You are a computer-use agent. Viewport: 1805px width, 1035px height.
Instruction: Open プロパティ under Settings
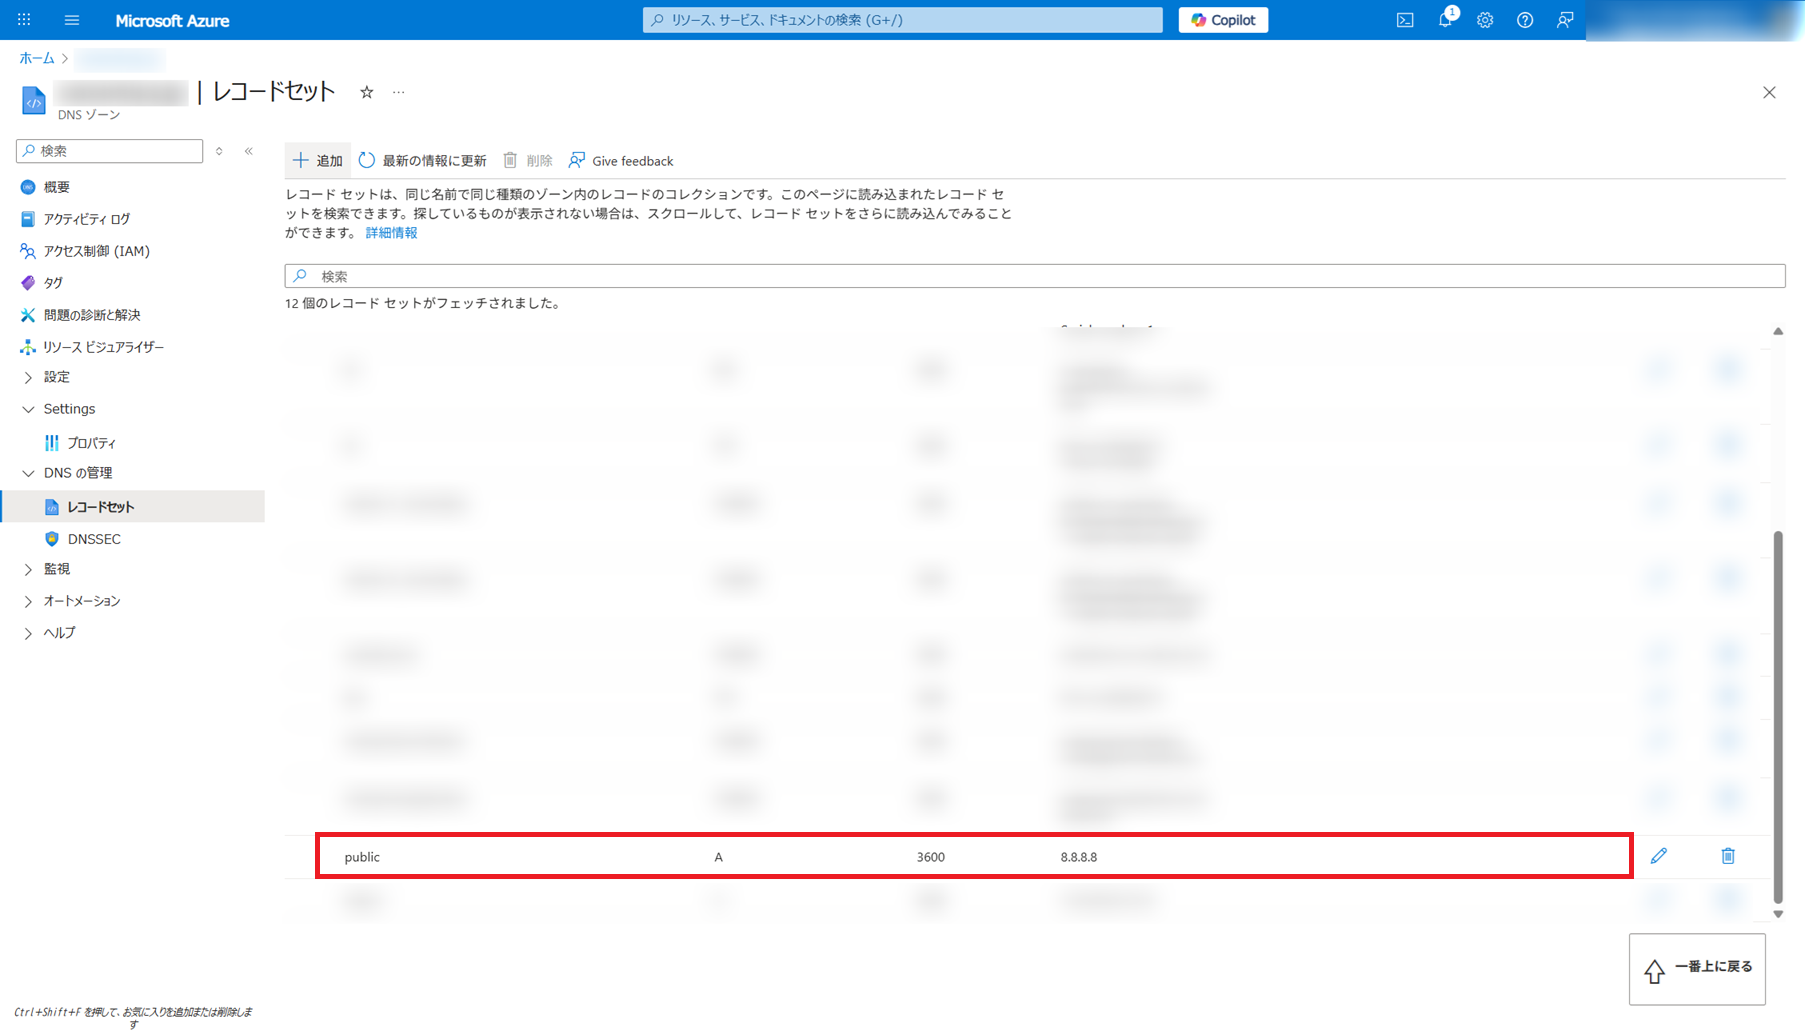pos(91,443)
